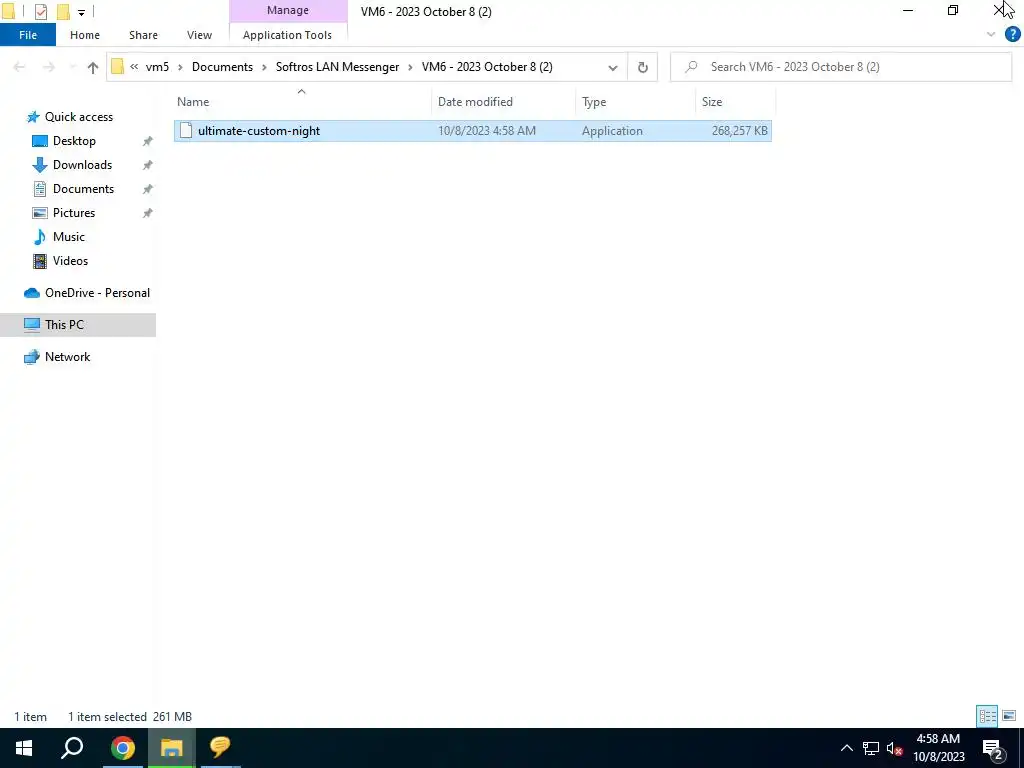Sort by the Type column header
This screenshot has width=1024, height=768.
click(x=635, y=102)
